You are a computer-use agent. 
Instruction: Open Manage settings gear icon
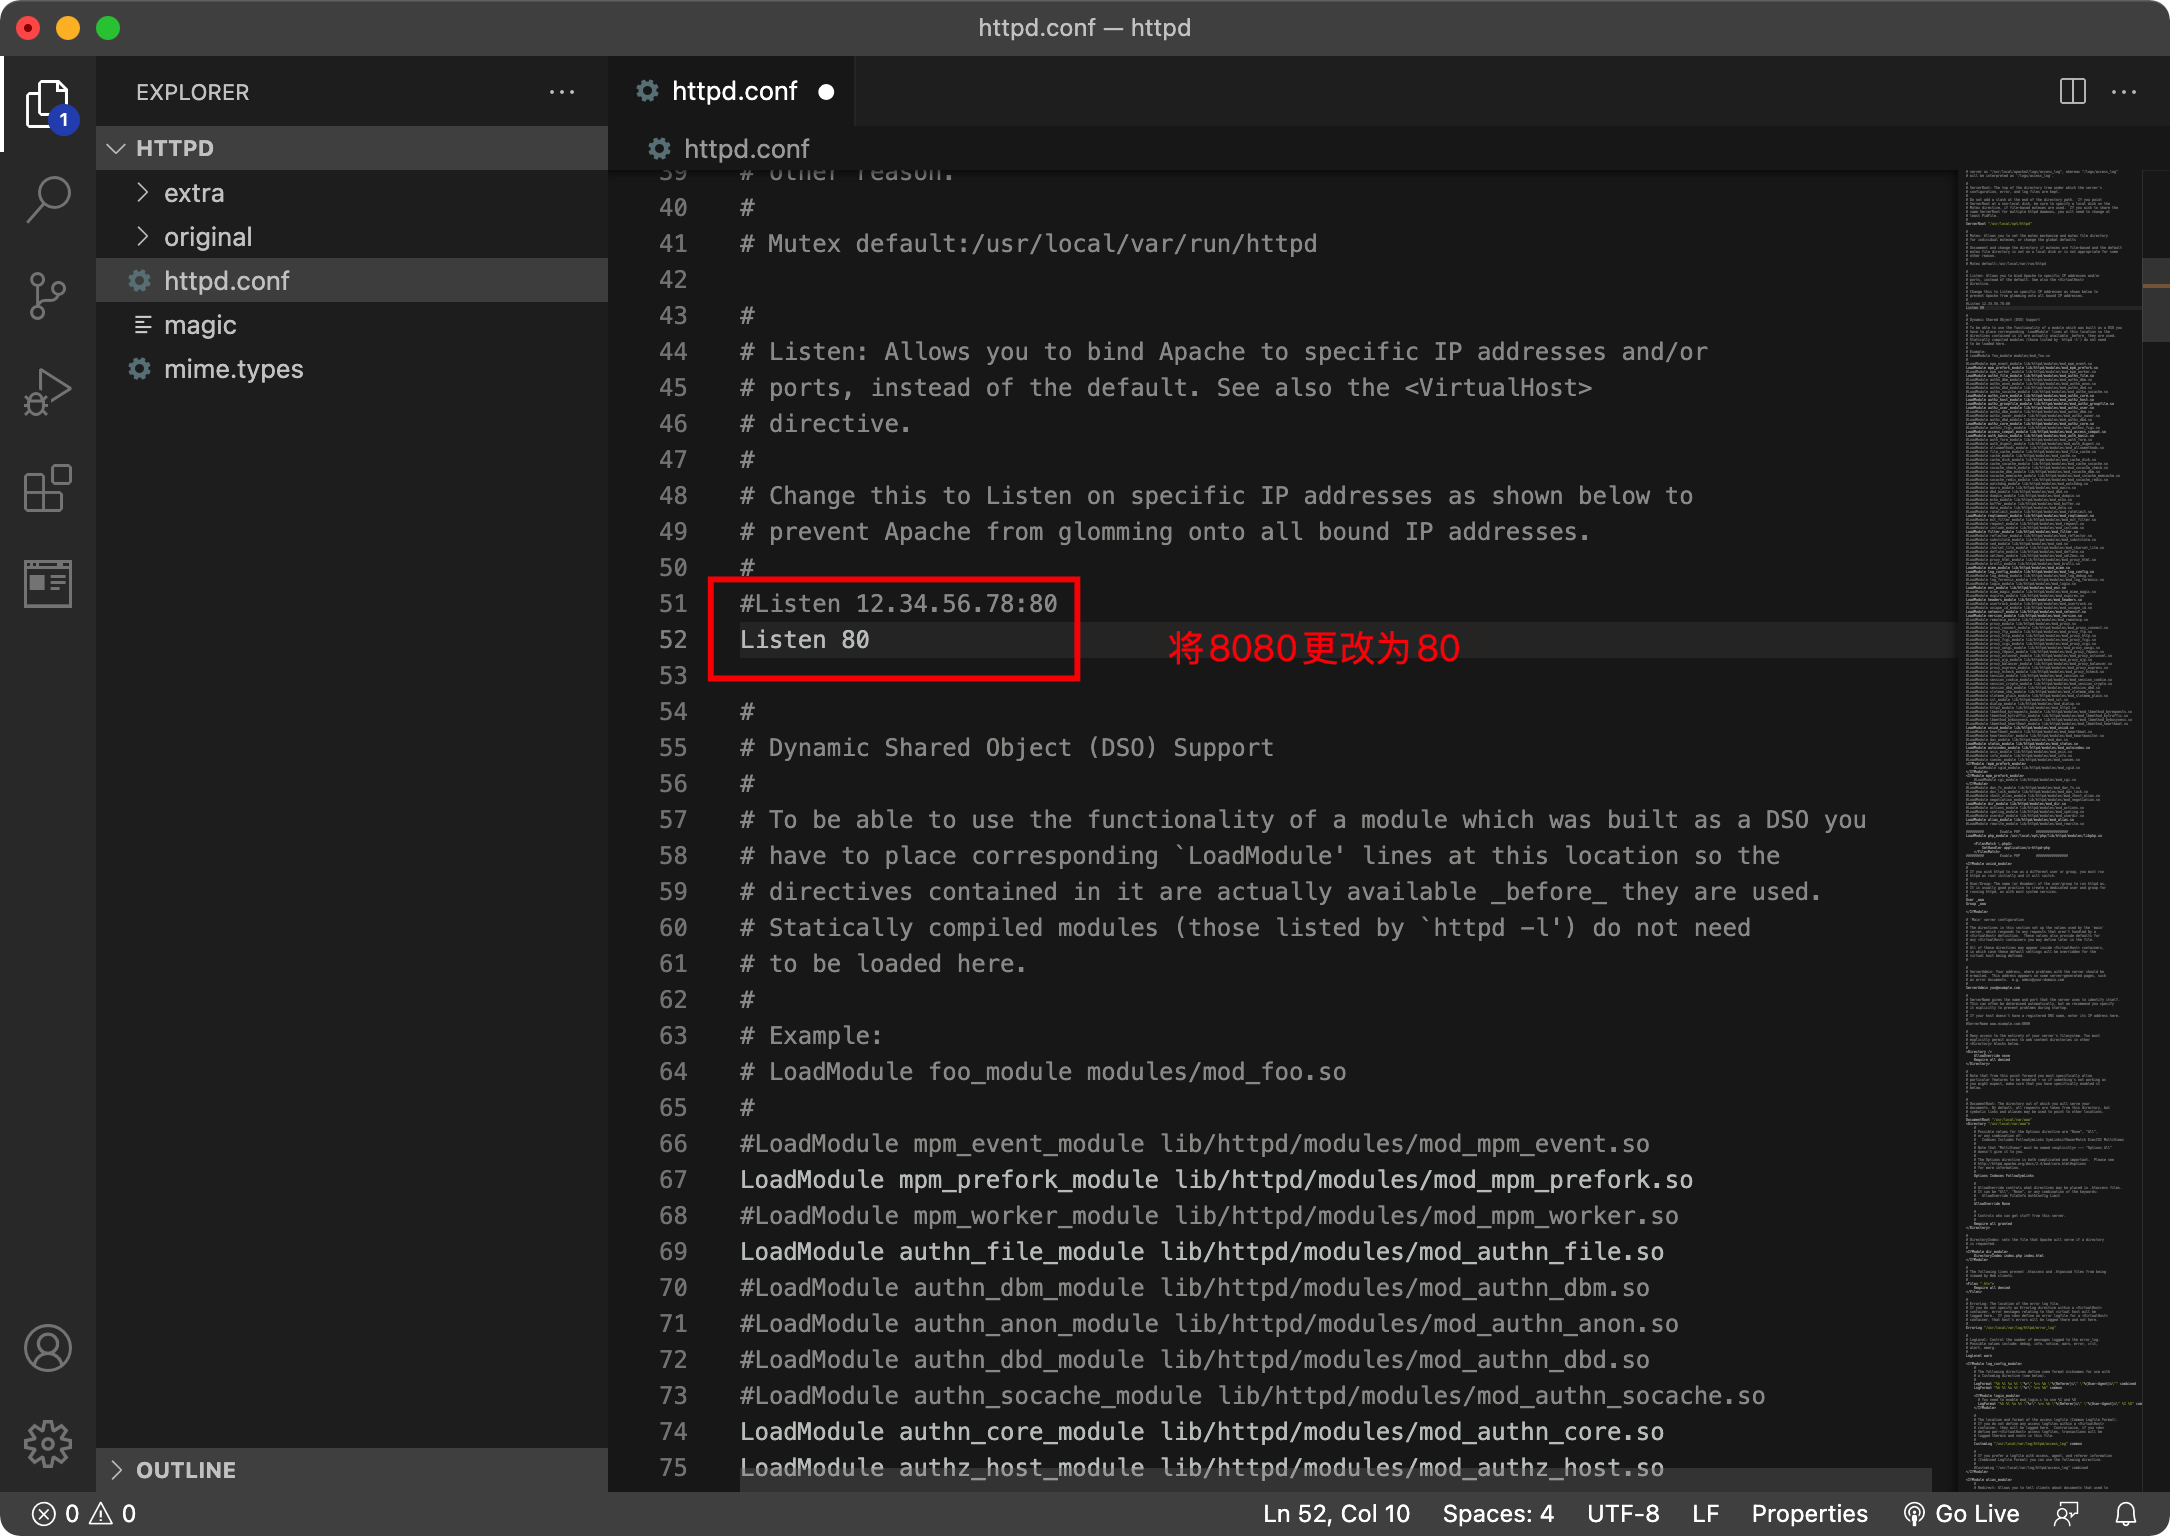coord(48,1444)
